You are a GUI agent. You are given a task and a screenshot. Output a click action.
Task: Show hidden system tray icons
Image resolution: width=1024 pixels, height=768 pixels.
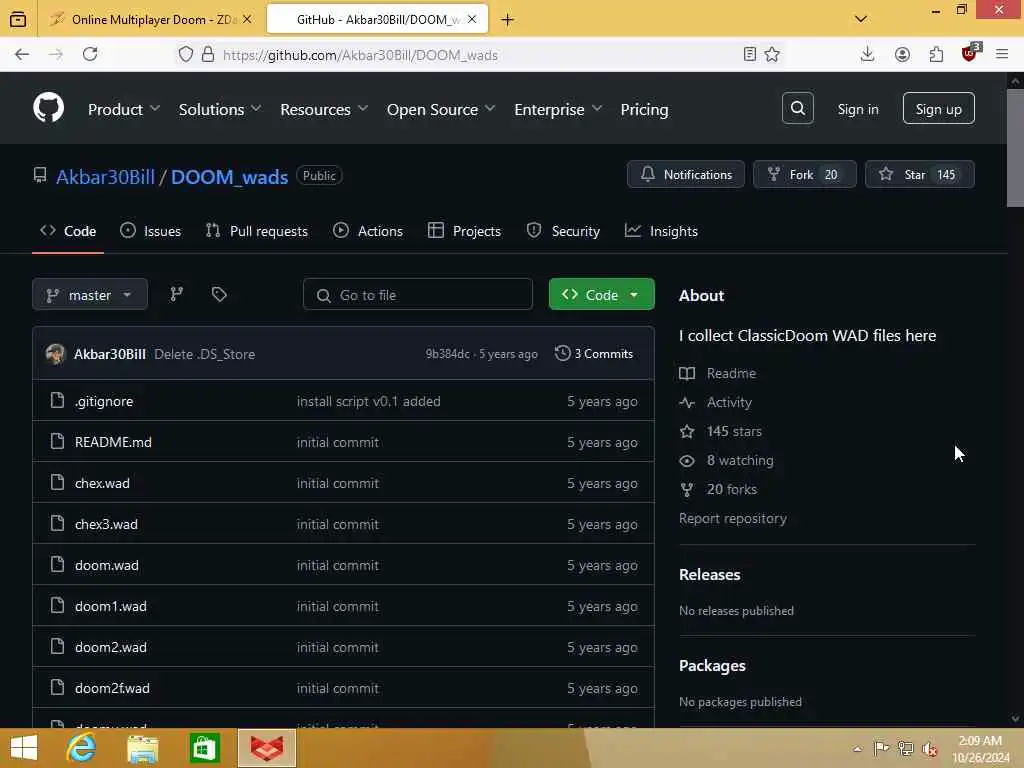pyautogui.click(x=857, y=749)
